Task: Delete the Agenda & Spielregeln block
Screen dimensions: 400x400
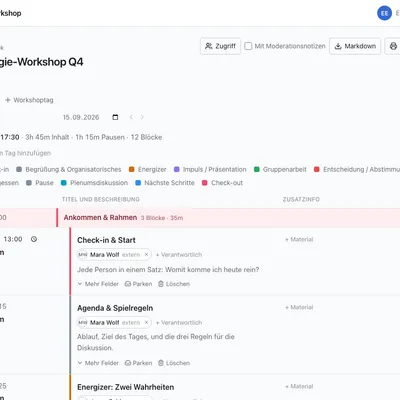Action: (x=174, y=363)
